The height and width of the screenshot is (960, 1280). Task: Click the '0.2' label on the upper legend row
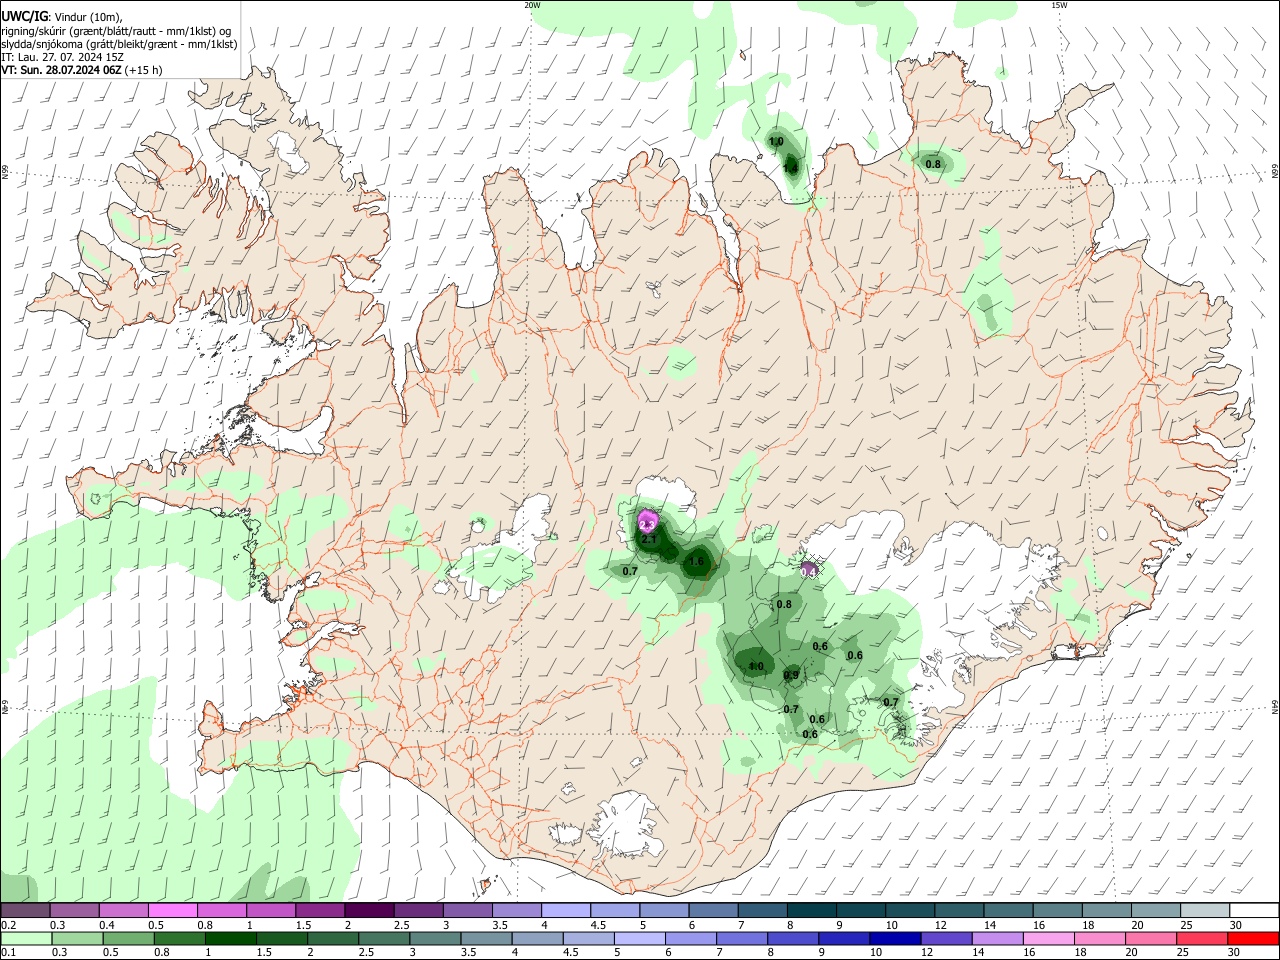[x=8, y=925]
